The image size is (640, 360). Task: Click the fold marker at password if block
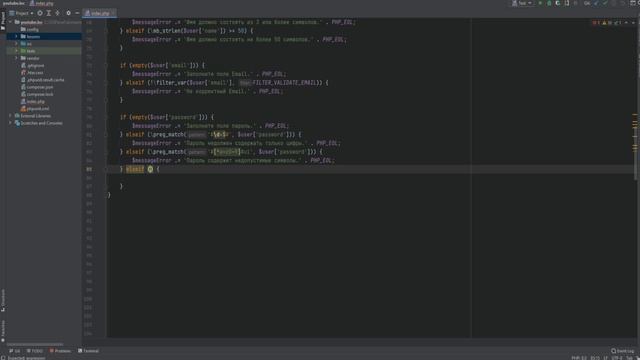106,117
